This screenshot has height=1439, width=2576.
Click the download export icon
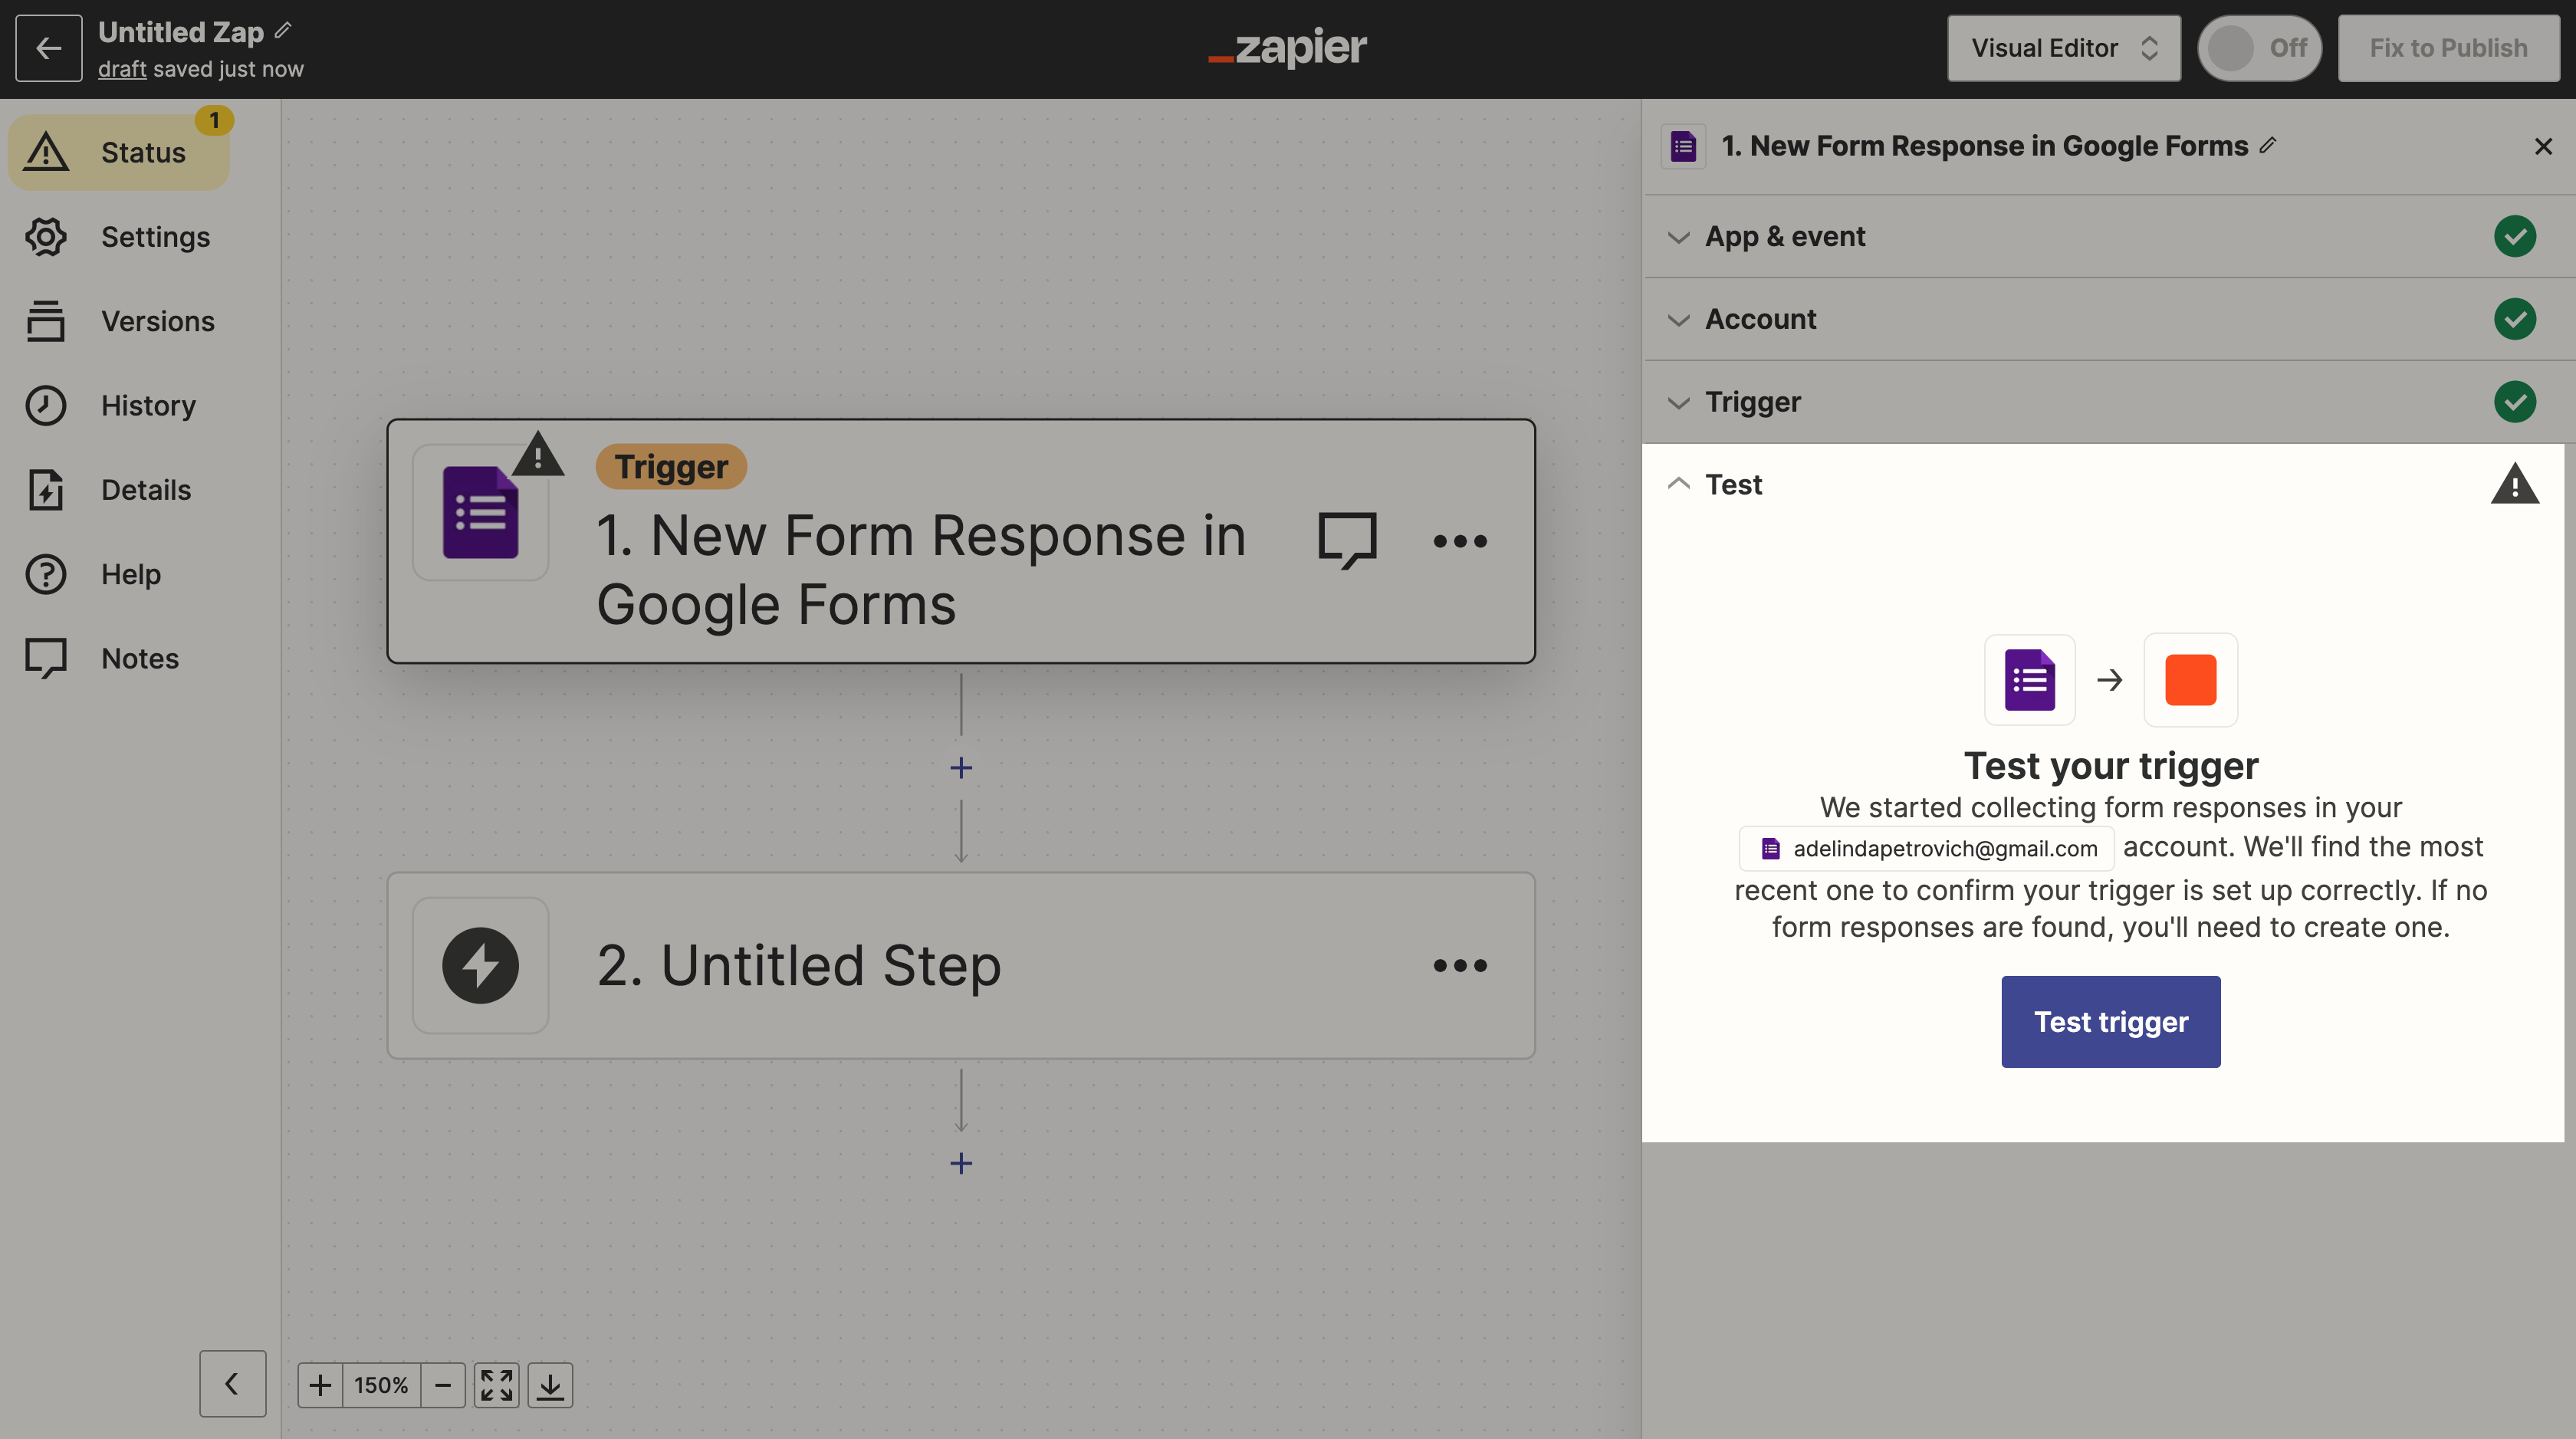click(x=550, y=1385)
